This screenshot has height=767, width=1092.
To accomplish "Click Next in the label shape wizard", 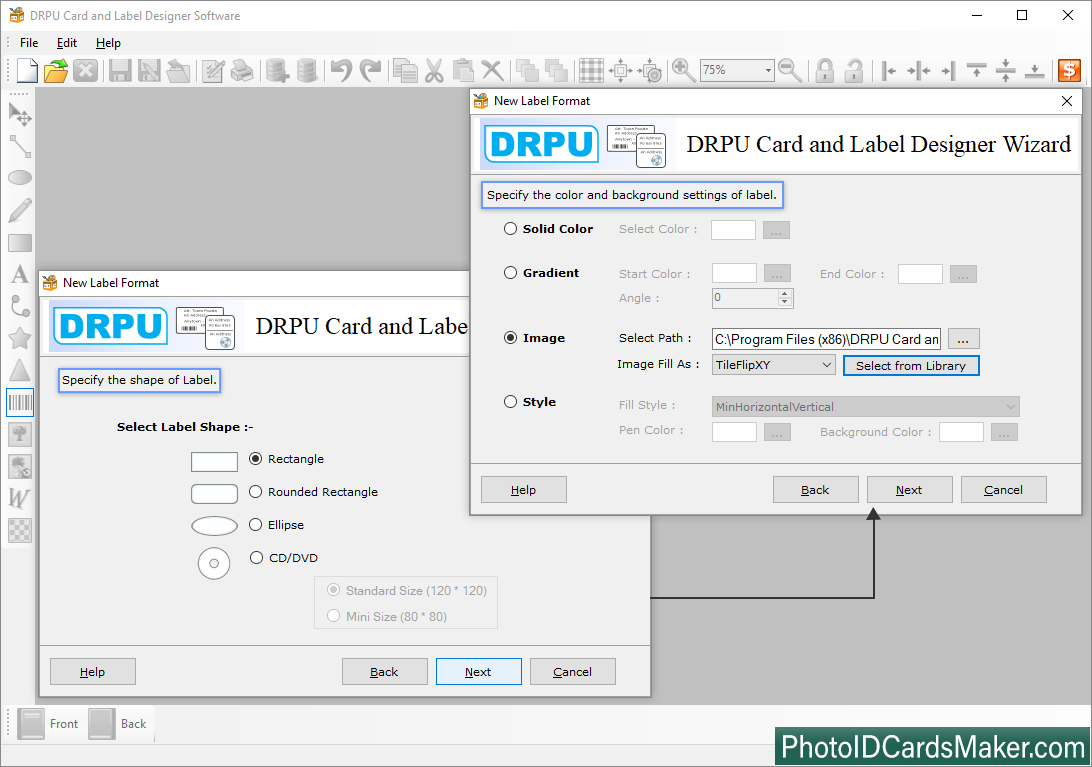I will click(x=478, y=672).
